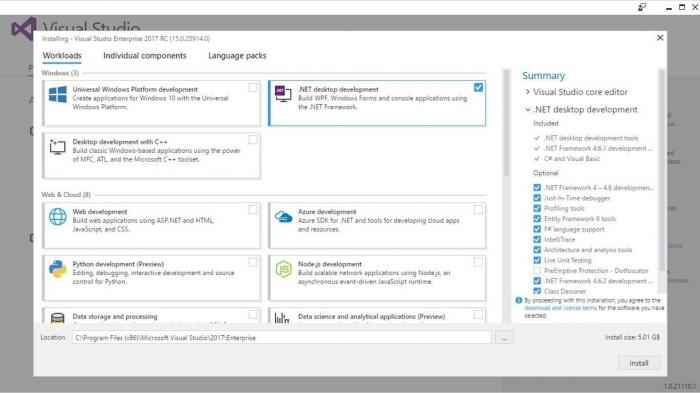
Task: Open the download and license terms link
Action: pos(560,308)
